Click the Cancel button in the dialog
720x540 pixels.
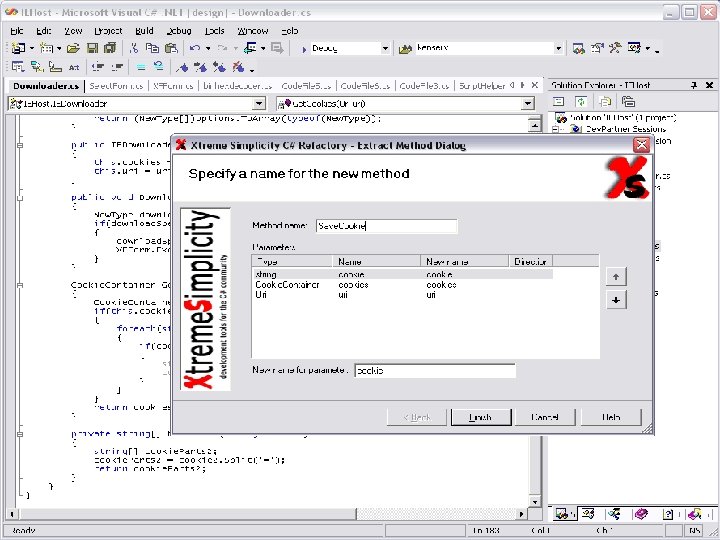545,417
